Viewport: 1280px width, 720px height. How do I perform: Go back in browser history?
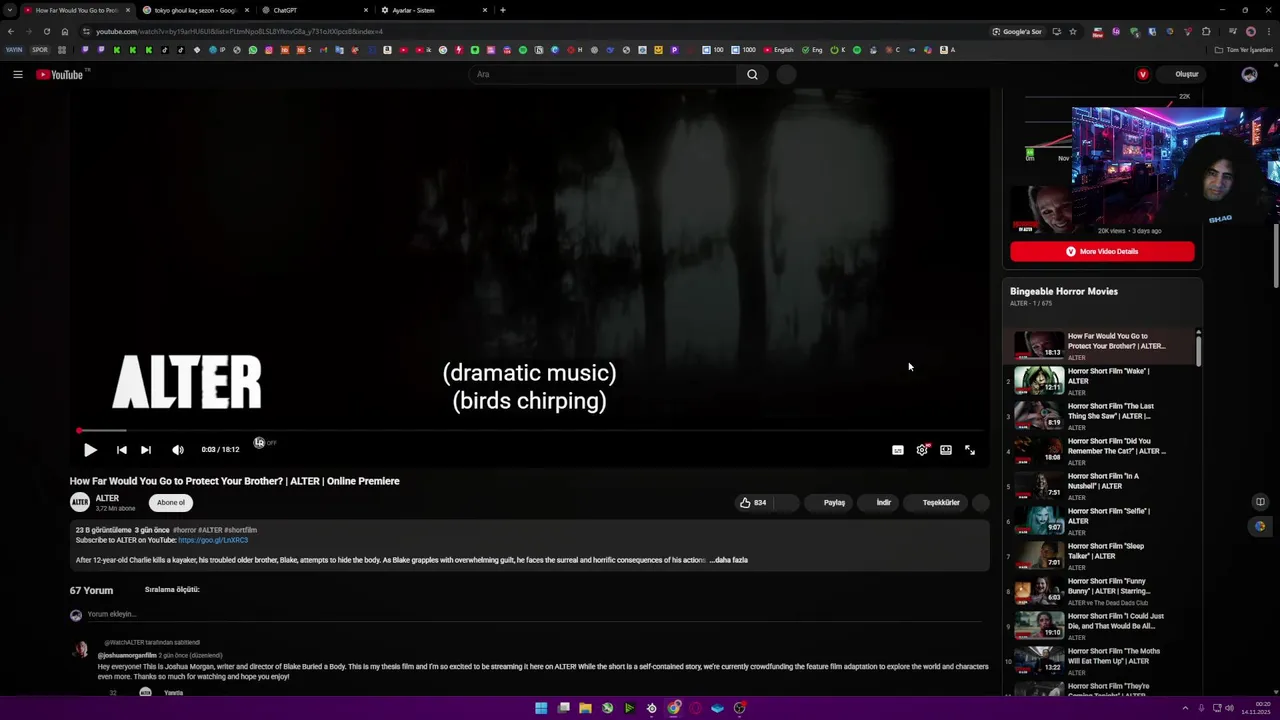tap(11, 31)
